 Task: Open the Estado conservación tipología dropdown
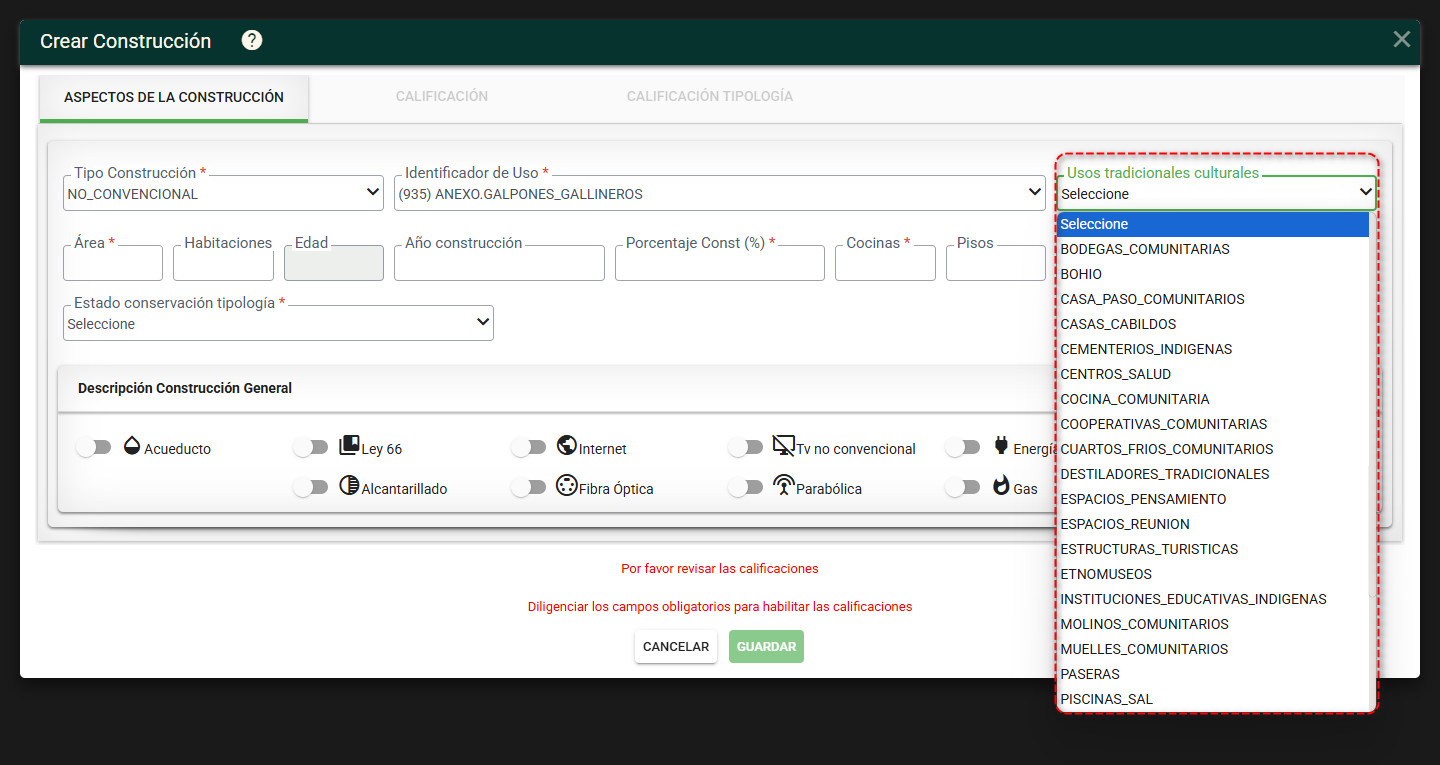pyautogui.click(x=278, y=323)
